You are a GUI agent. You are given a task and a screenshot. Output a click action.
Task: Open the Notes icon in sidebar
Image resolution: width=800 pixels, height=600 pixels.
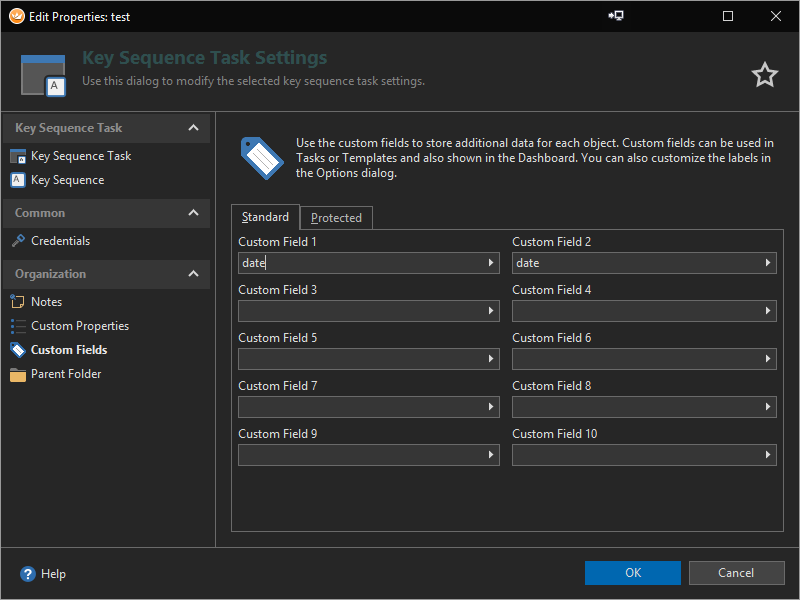pos(18,302)
